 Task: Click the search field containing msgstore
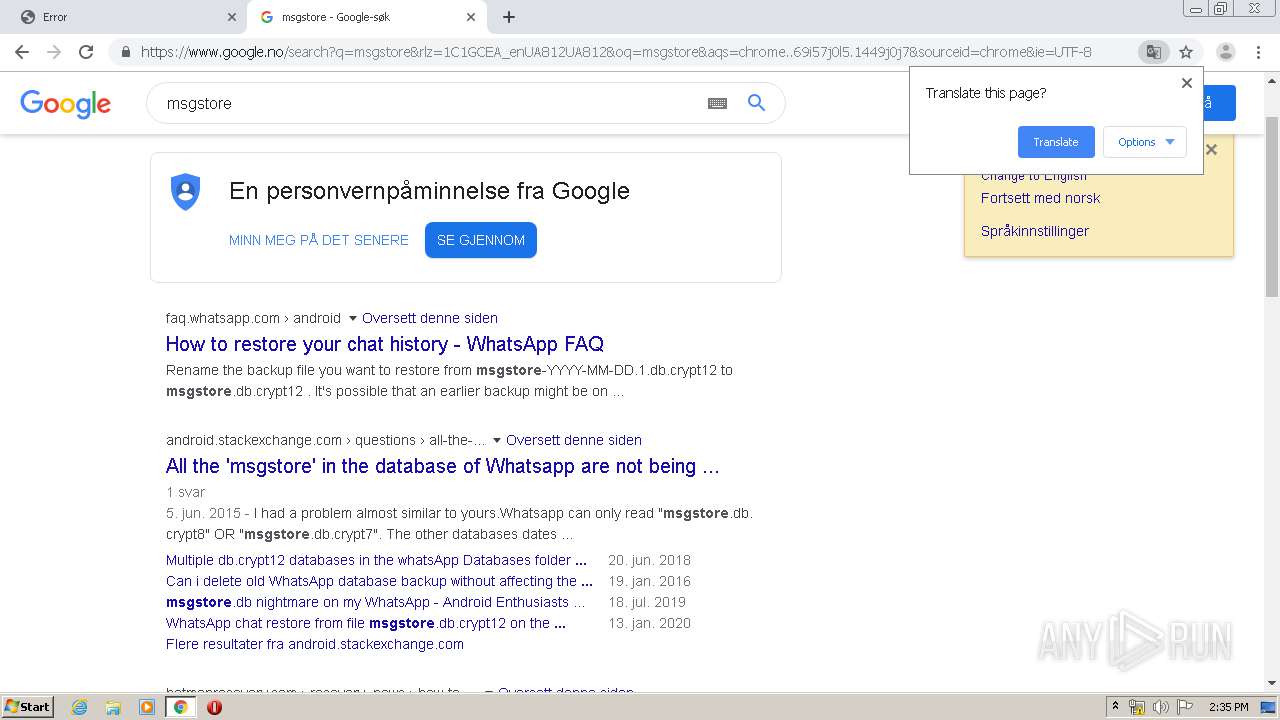[x=430, y=103]
